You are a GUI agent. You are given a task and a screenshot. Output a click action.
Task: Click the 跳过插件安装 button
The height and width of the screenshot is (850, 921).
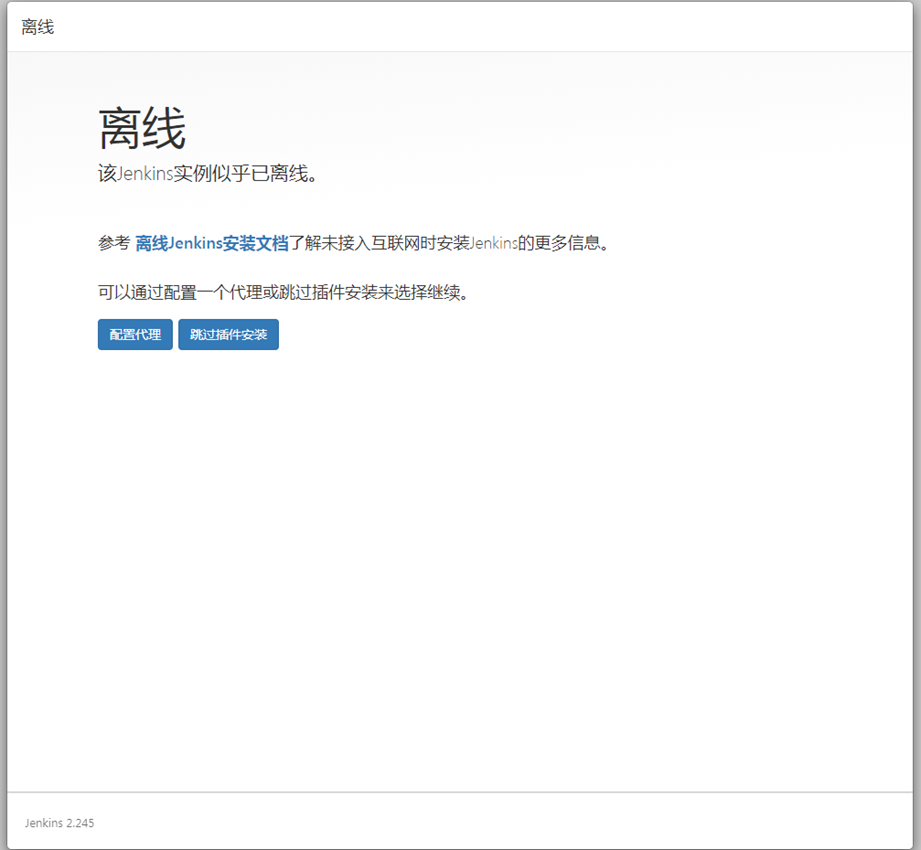point(228,334)
